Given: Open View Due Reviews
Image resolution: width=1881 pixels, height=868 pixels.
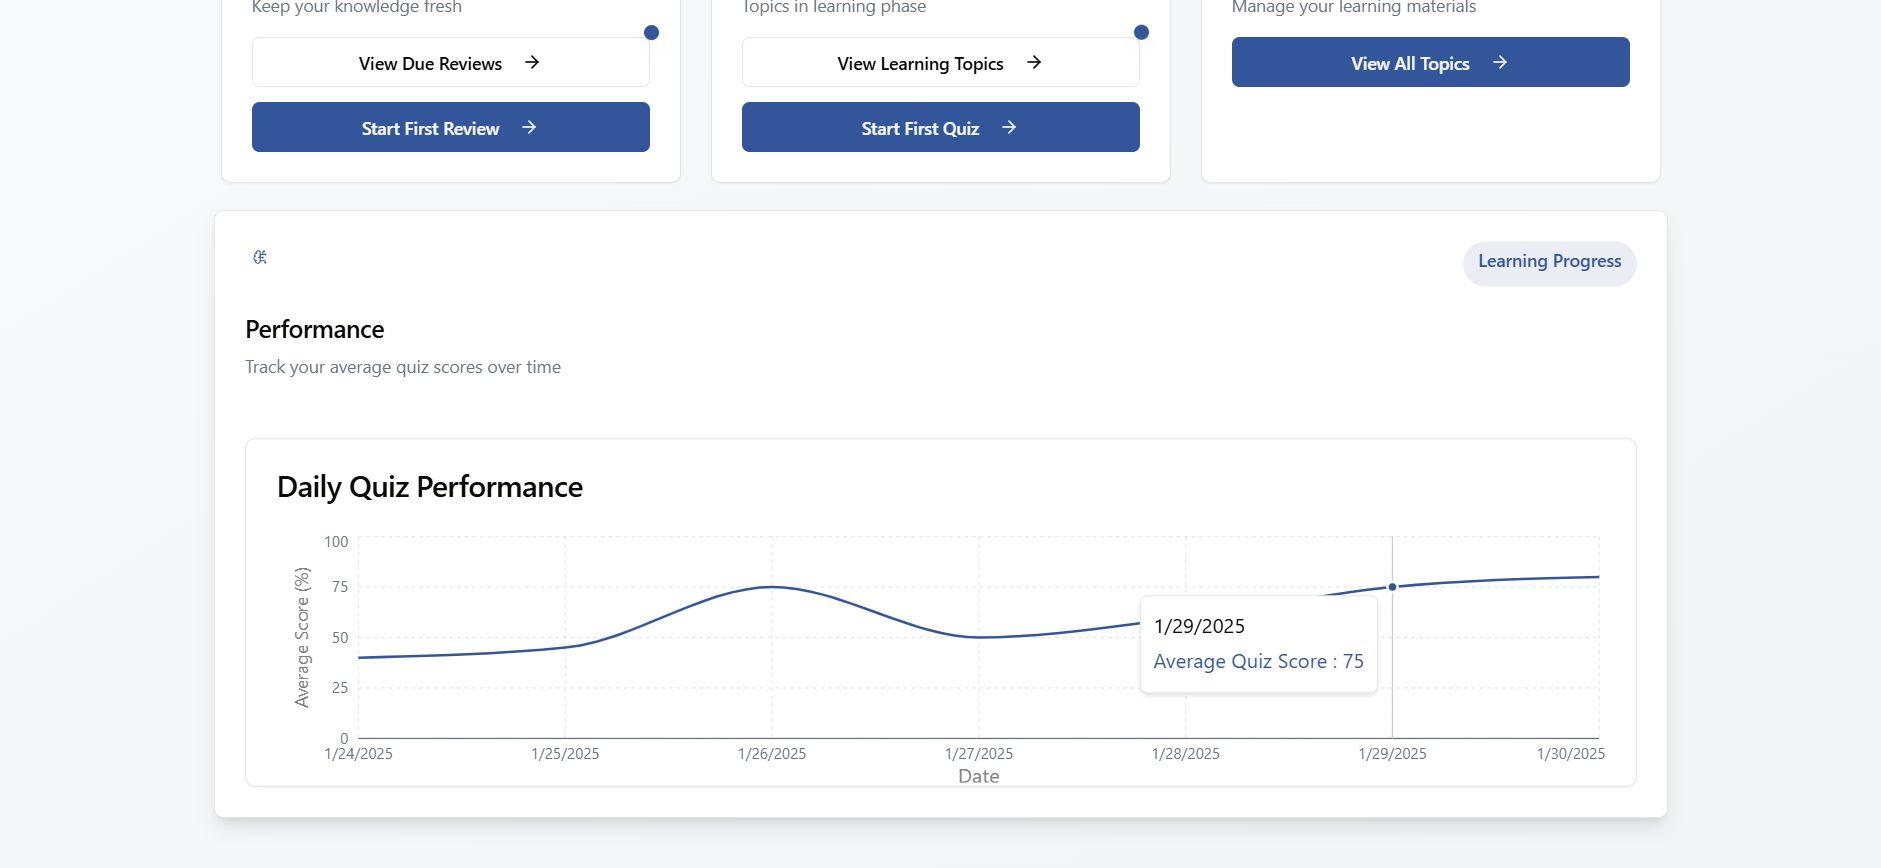Looking at the screenshot, I should point(450,62).
